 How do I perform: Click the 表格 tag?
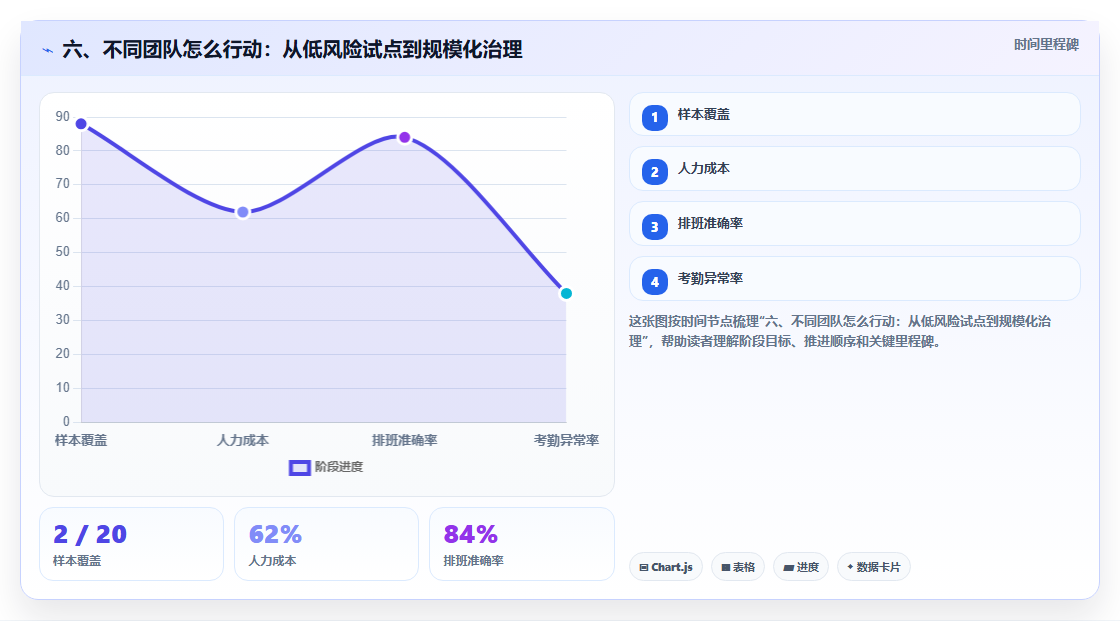click(738, 567)
